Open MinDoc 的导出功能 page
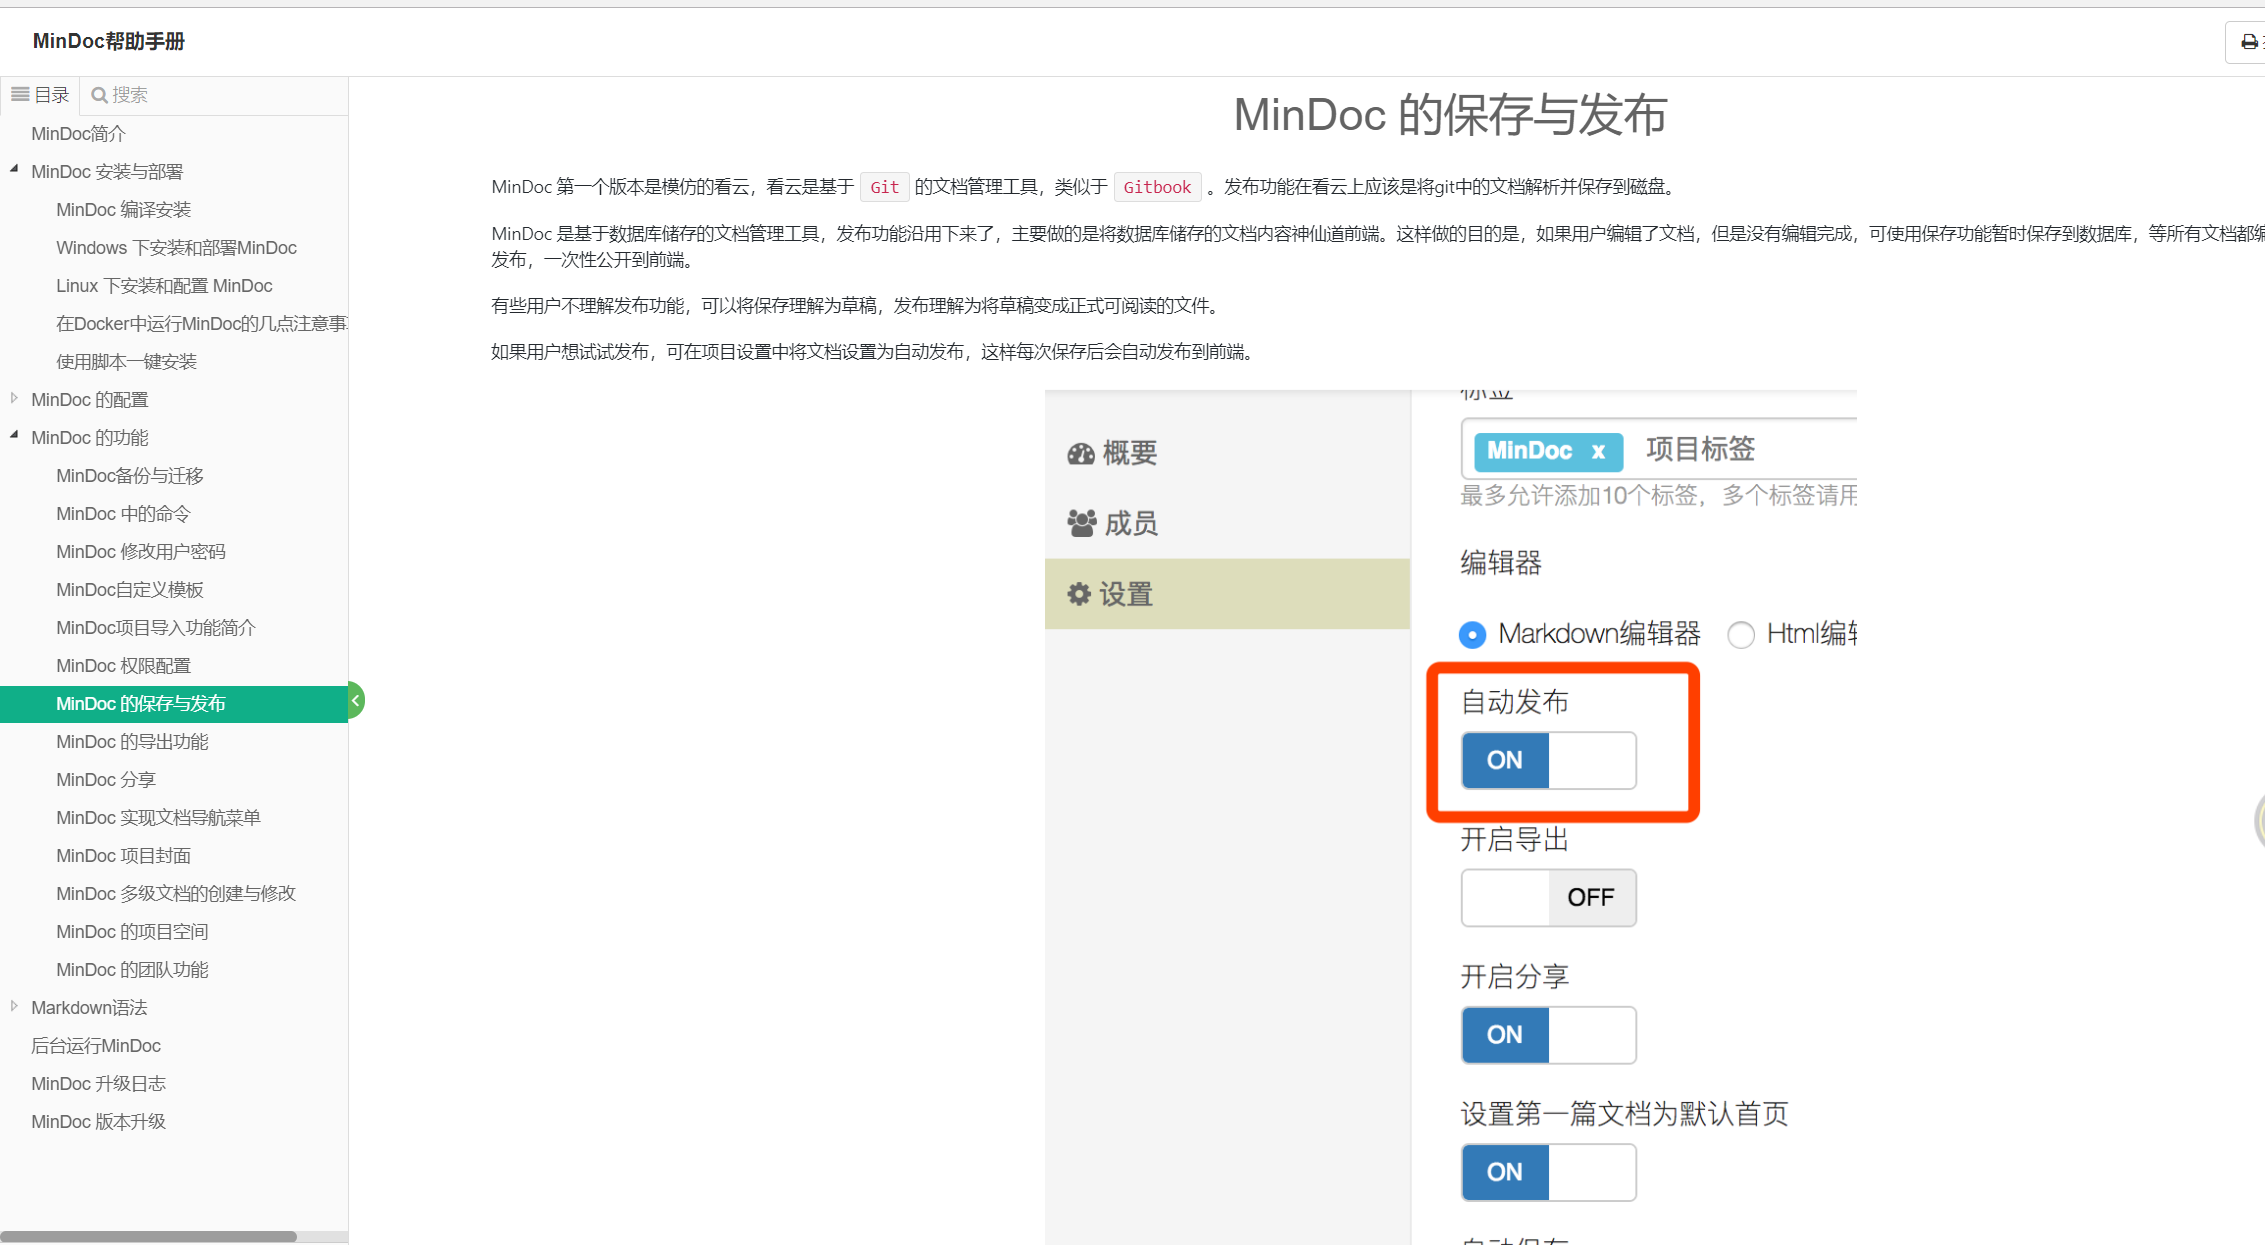Viewport: 2265px width, 1245px height. point(132,742)
